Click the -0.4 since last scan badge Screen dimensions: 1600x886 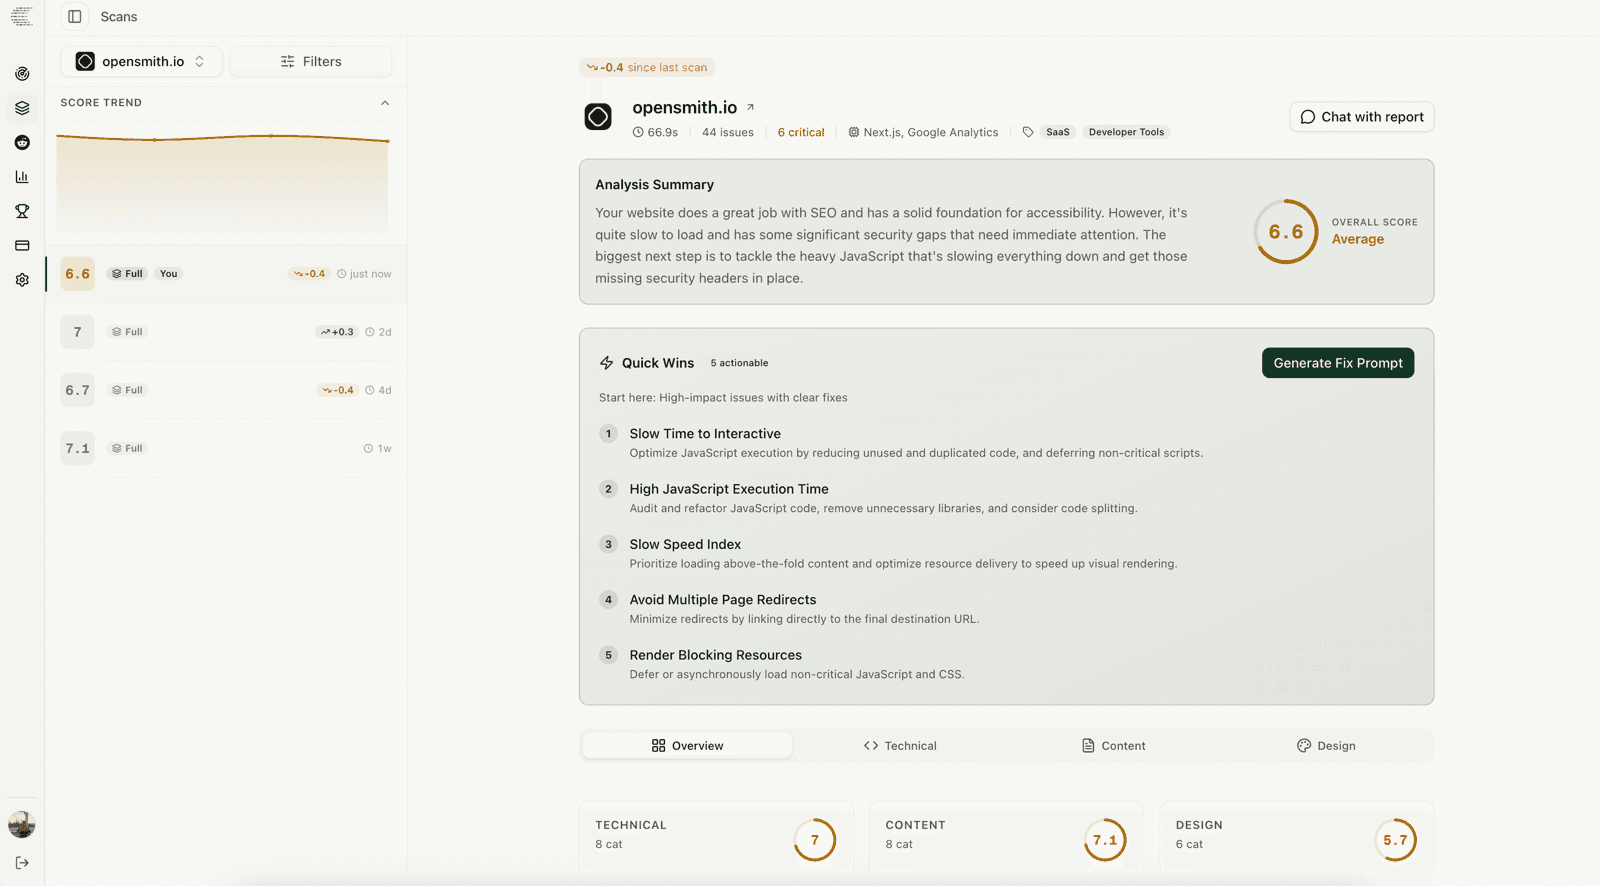tap(647, 67)
